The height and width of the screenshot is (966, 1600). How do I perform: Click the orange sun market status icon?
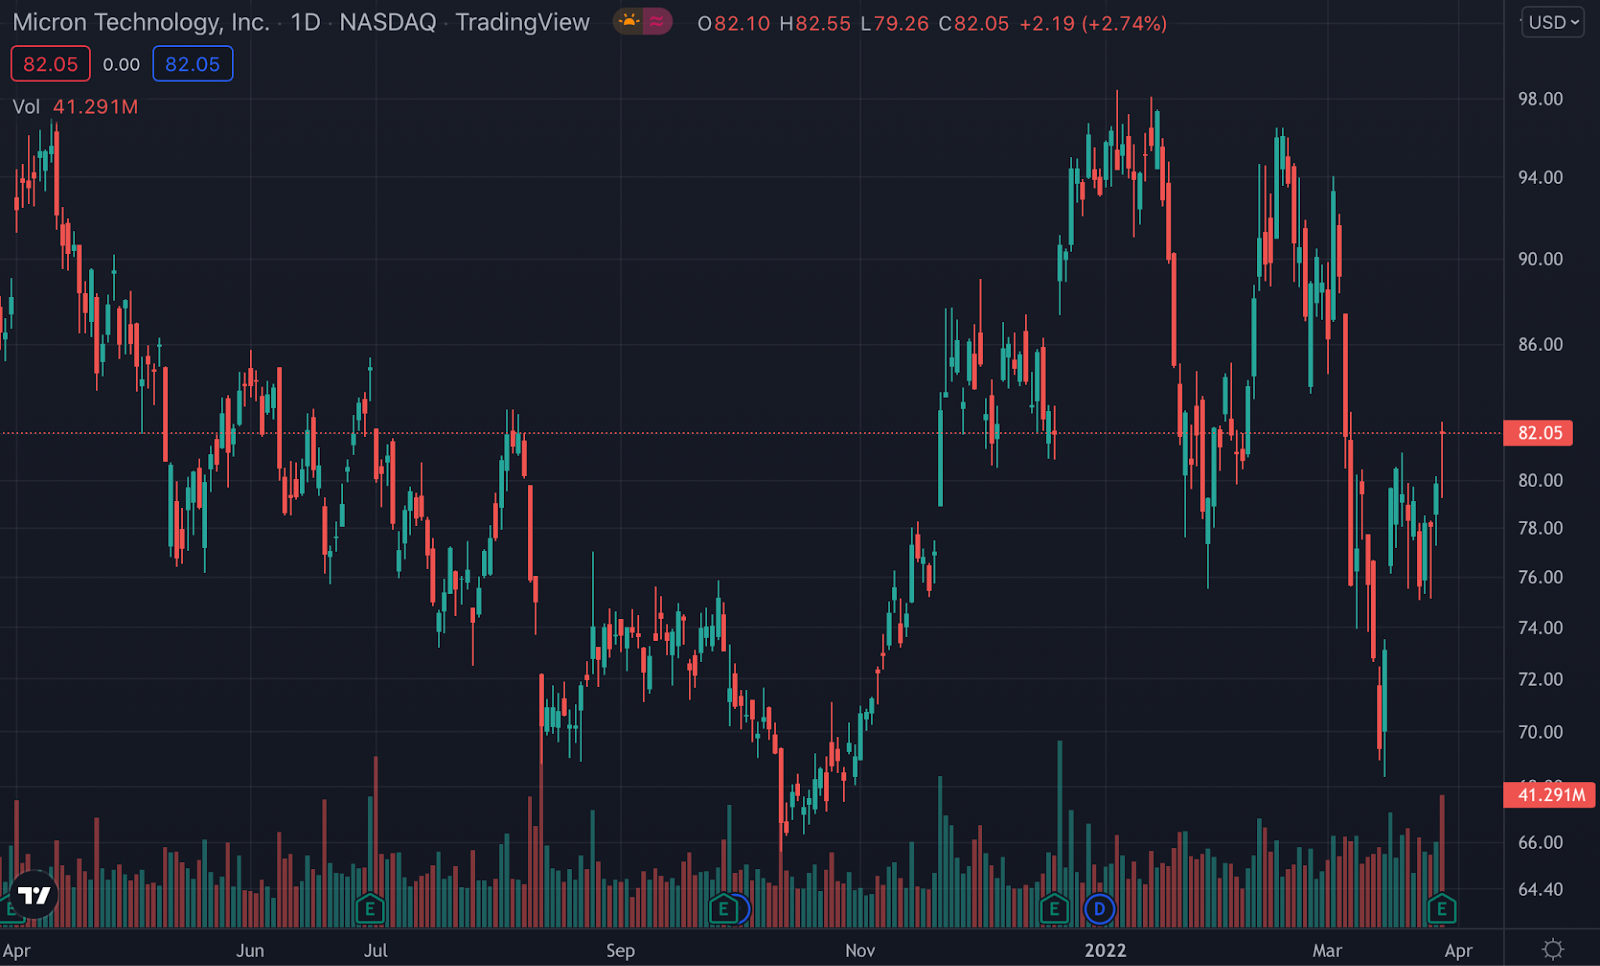point(629,21)
